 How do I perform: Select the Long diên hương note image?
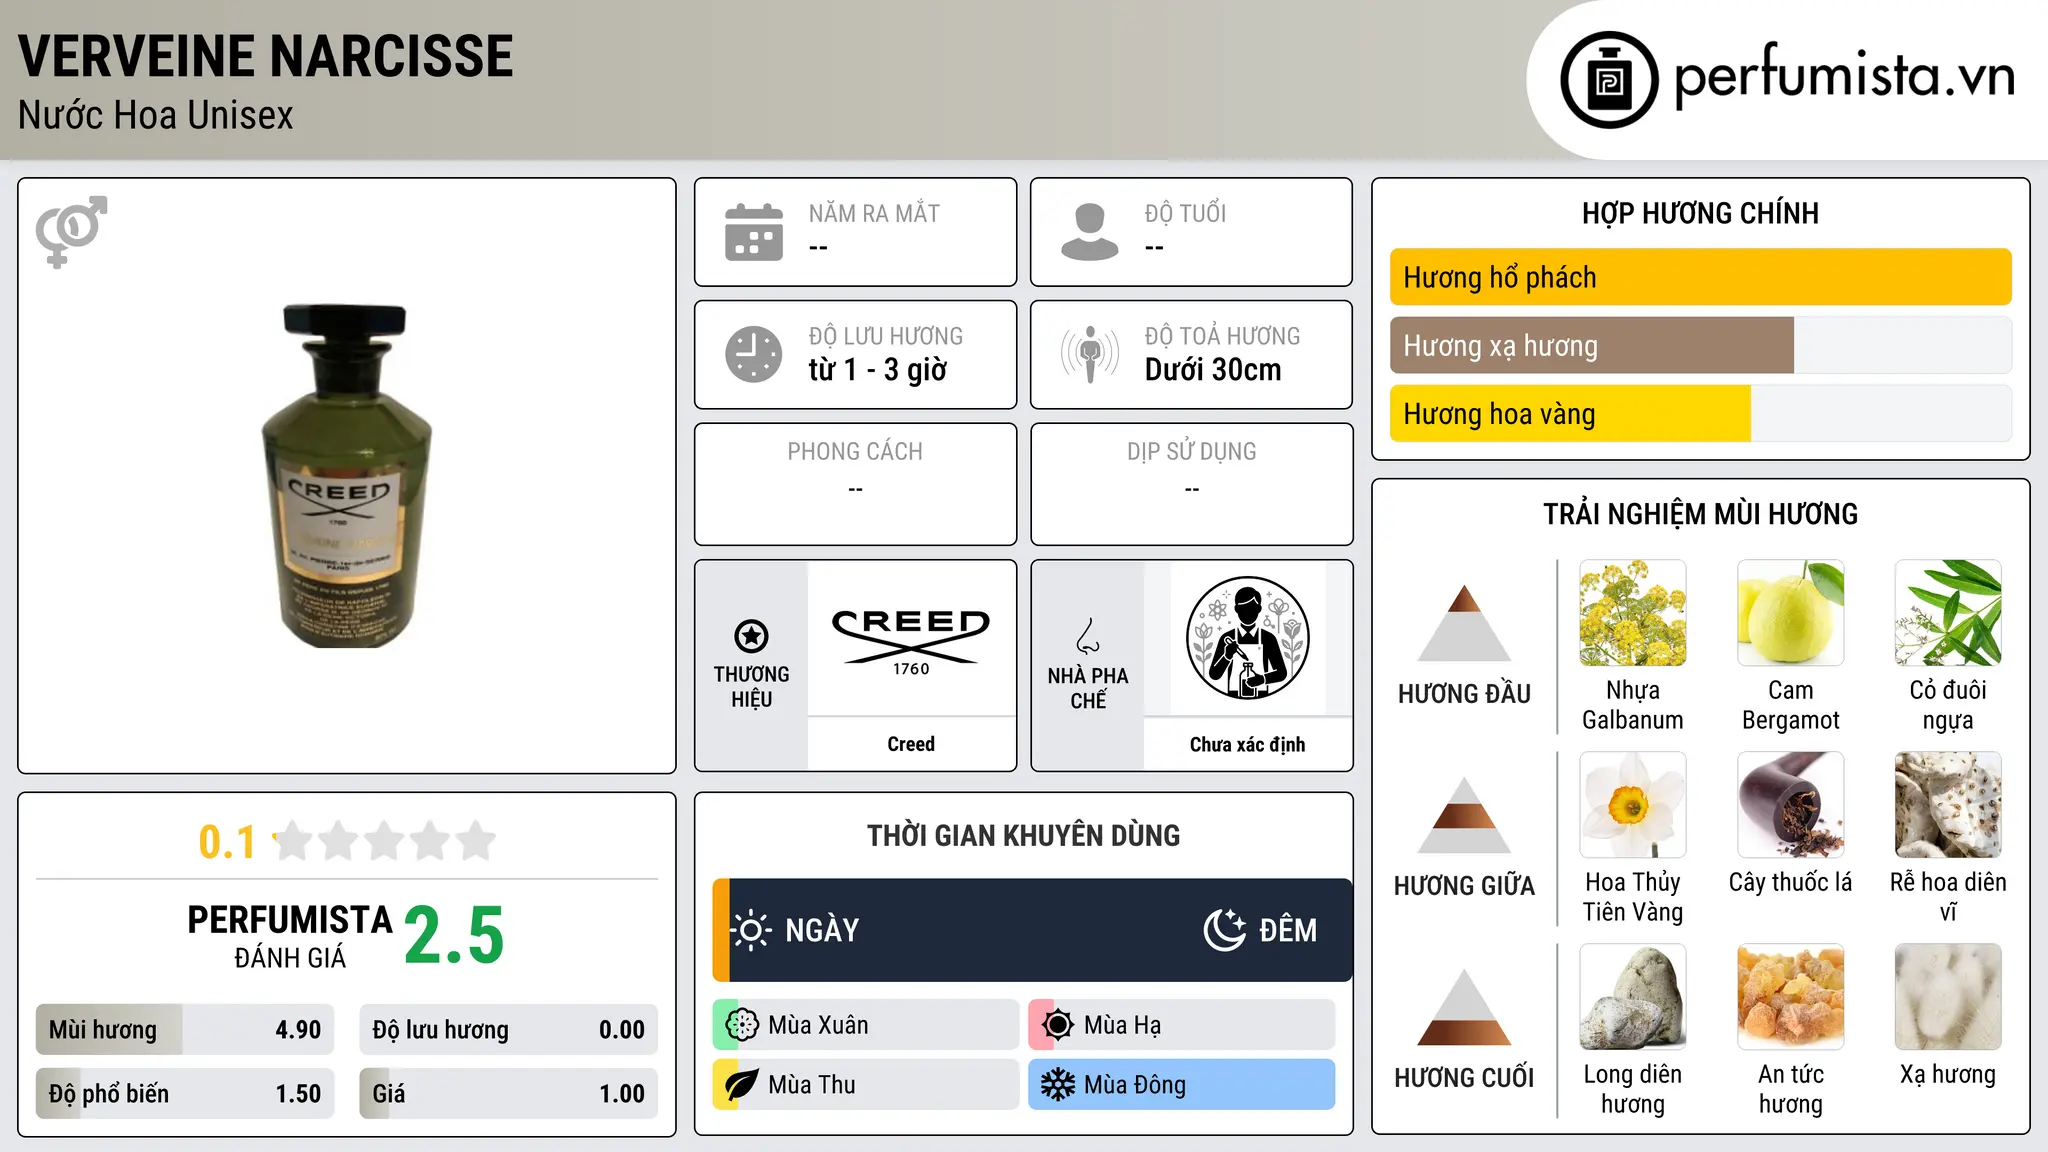click(1633, 997)
